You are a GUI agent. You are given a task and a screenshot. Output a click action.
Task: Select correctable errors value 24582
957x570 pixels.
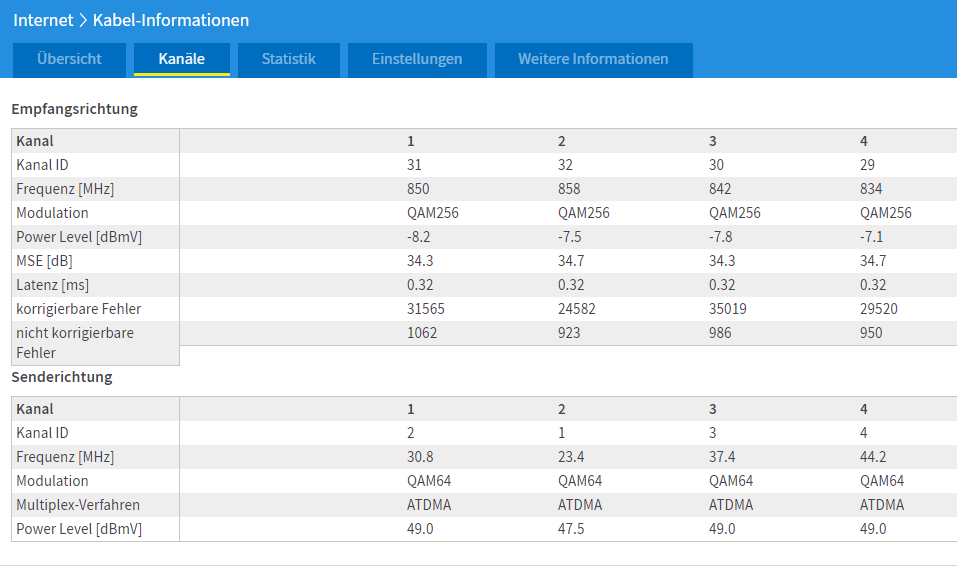point(577,309)
